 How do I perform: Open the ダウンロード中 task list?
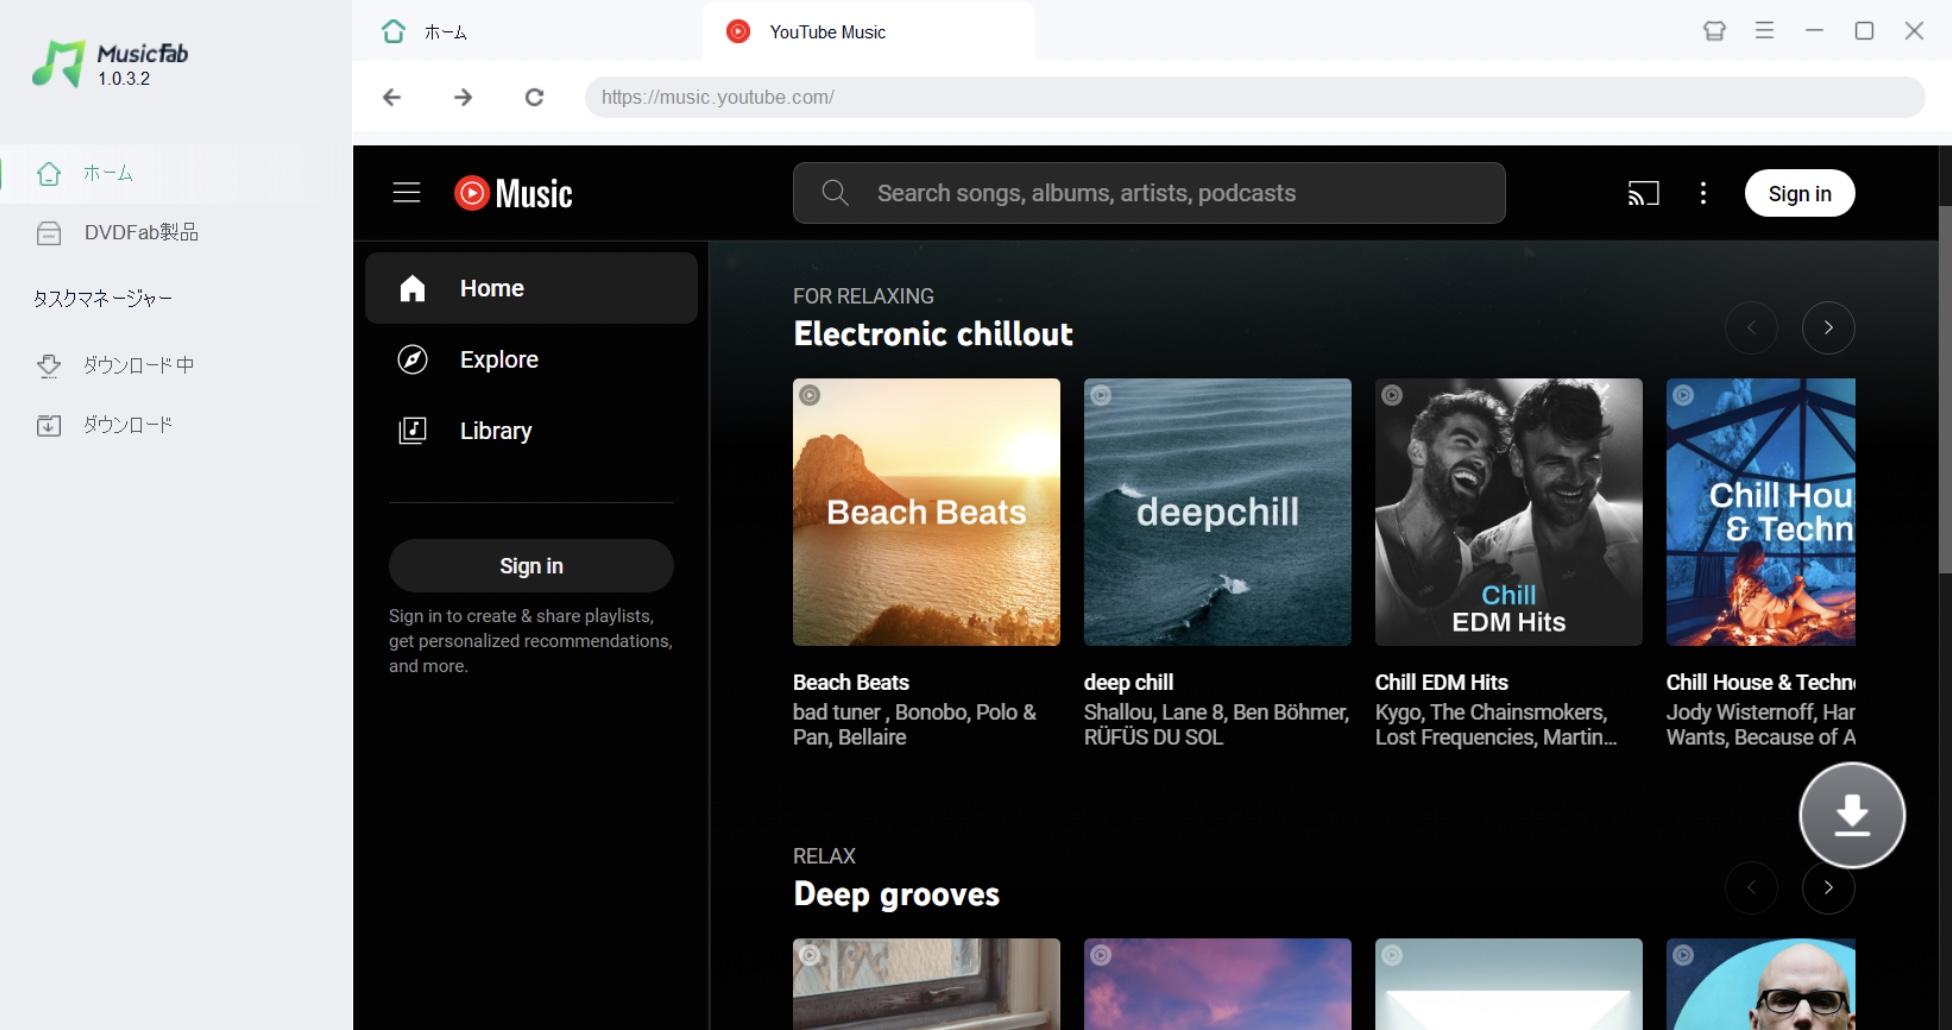coord(176,365)
